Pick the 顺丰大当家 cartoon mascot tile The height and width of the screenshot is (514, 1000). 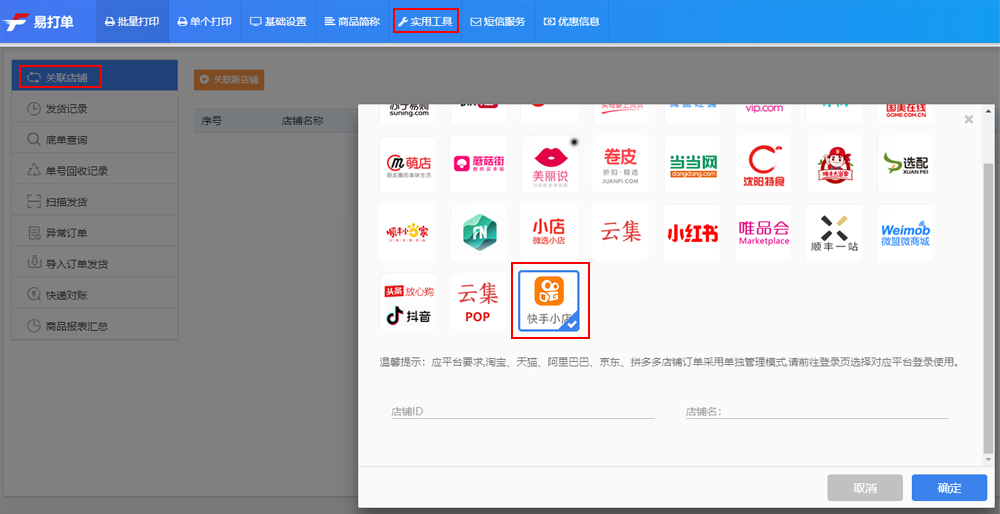[835, 164]
